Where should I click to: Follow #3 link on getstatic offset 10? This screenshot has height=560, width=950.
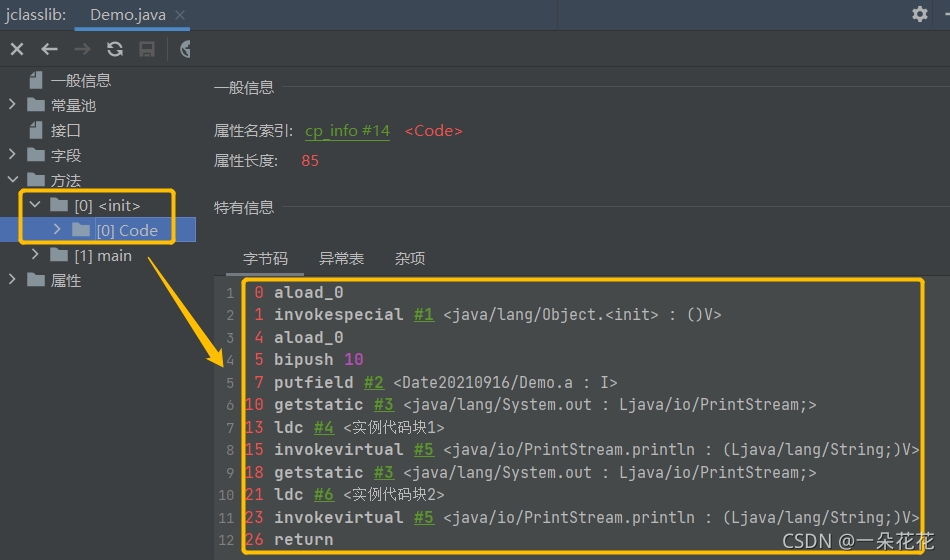(x=384, y=405)
